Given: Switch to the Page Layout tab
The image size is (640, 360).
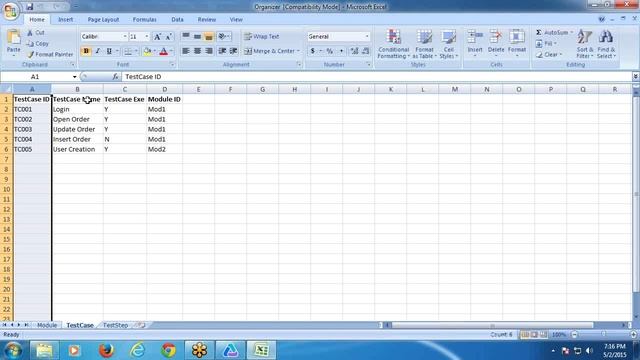Looking at the screenshot, I should point(103,20).
